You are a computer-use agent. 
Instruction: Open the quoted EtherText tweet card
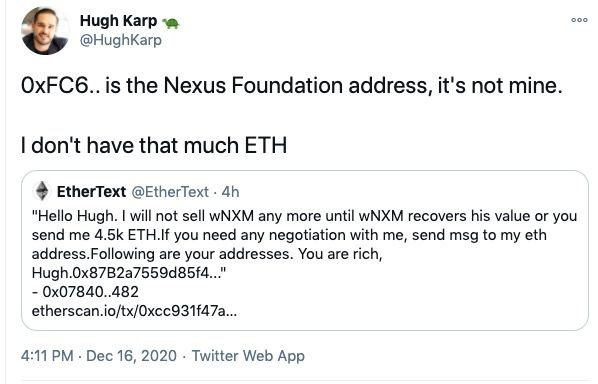(305, 250)
